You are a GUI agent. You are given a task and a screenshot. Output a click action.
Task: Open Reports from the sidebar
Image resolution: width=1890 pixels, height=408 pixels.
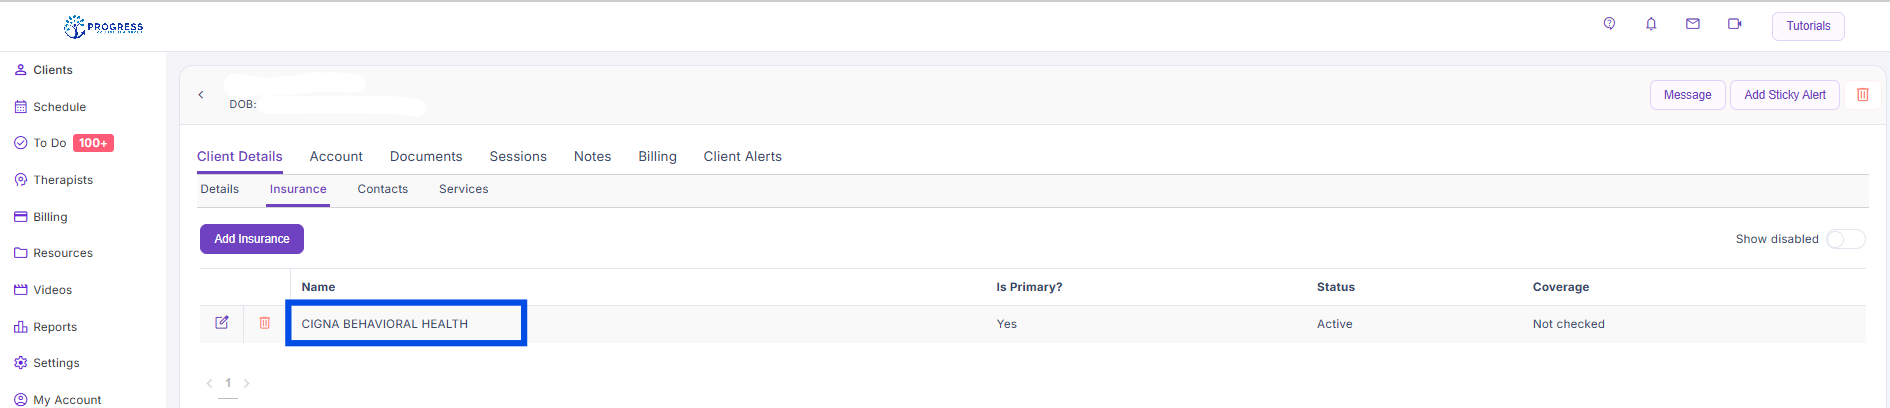click(x=55, y=327)
